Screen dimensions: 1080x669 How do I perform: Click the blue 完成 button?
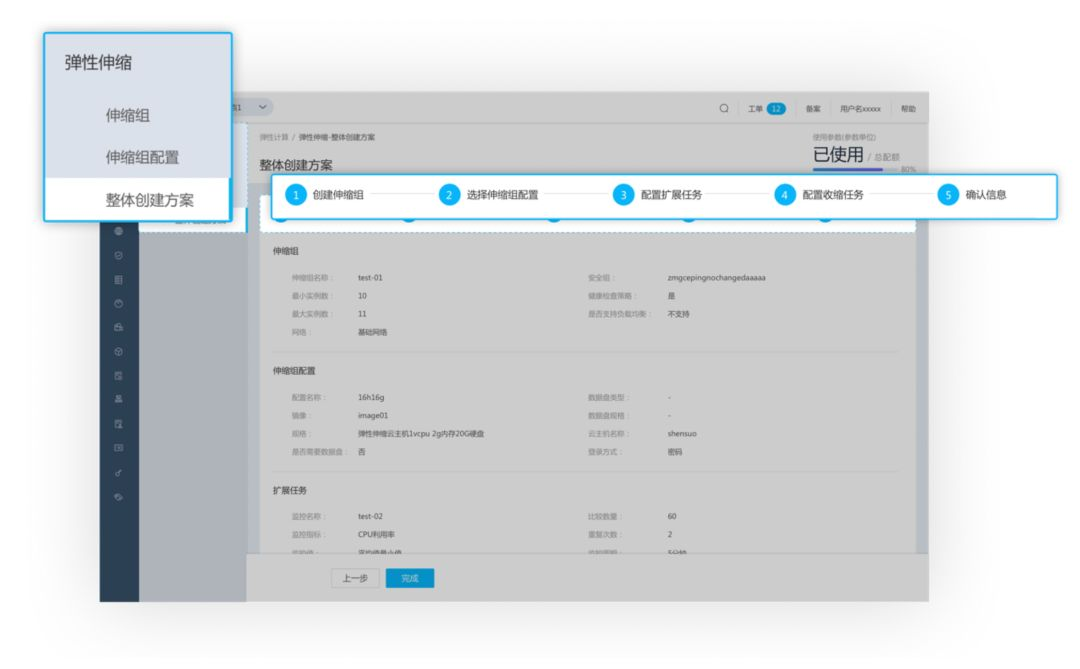(x=410, y=578)
